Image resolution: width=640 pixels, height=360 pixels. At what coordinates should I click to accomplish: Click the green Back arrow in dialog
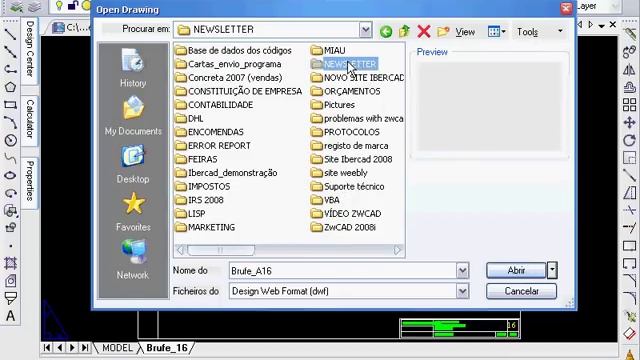pyautogui.click(x=386, y=31)
